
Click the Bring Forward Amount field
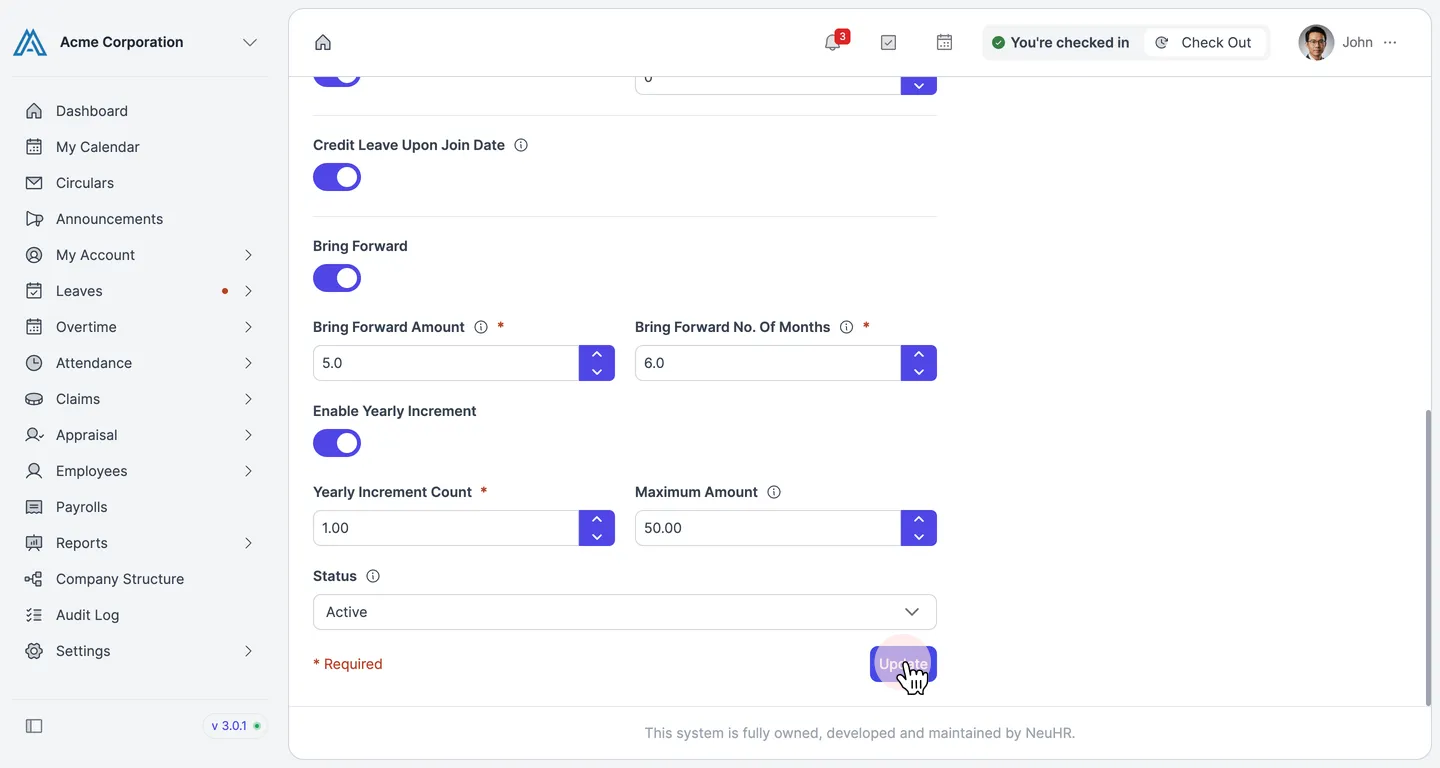point(446,363)
